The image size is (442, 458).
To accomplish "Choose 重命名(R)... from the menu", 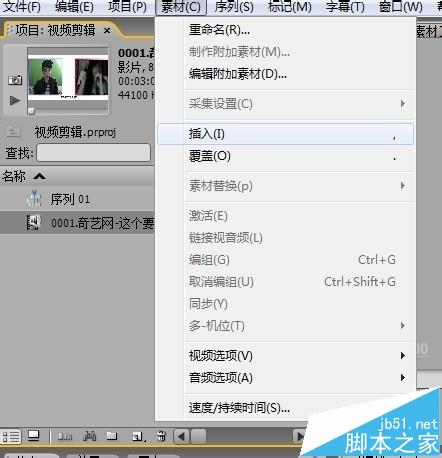I will [x=286, y=30].
